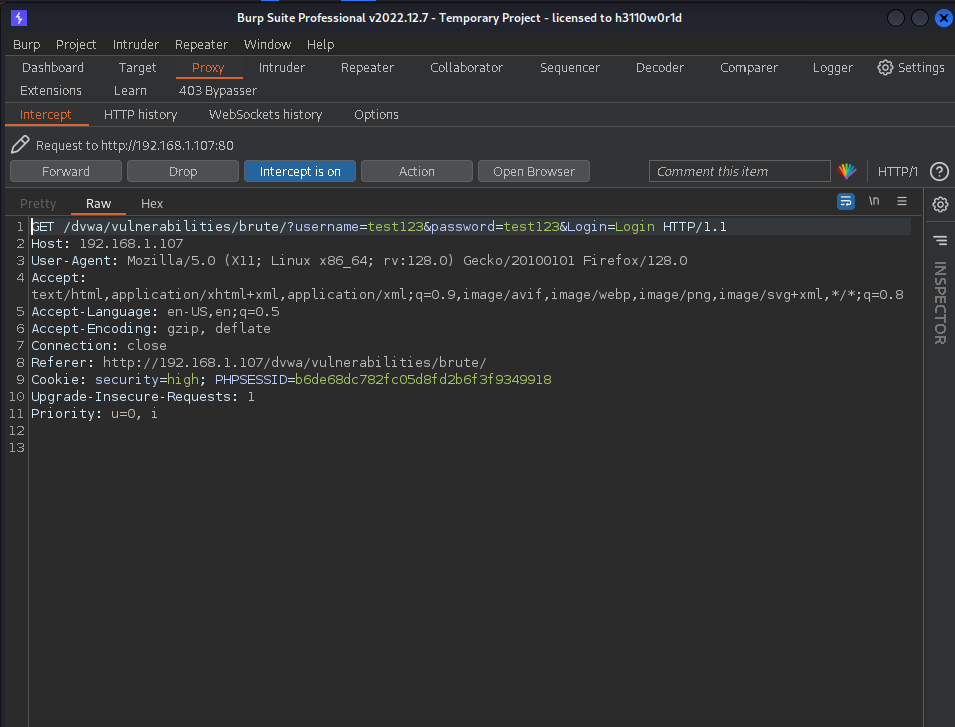Click the Referer header line
Viewport: 955px width, 727px height.
(x=259, y=363)
